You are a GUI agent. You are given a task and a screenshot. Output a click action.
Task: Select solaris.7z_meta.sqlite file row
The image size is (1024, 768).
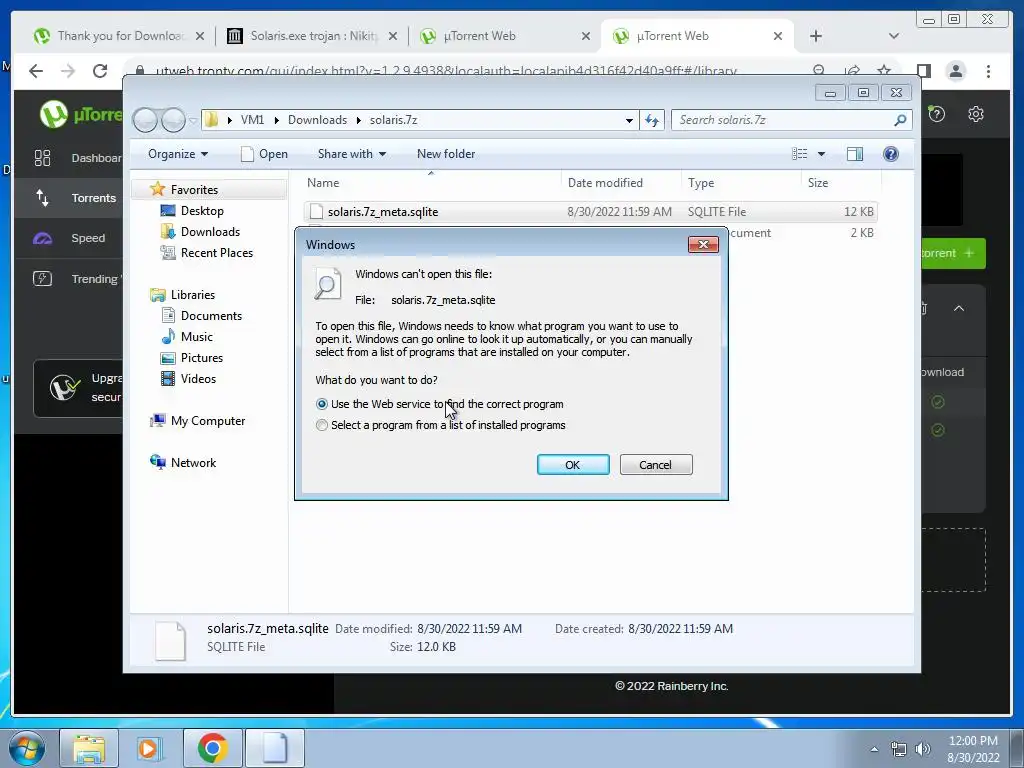(591, 212)
